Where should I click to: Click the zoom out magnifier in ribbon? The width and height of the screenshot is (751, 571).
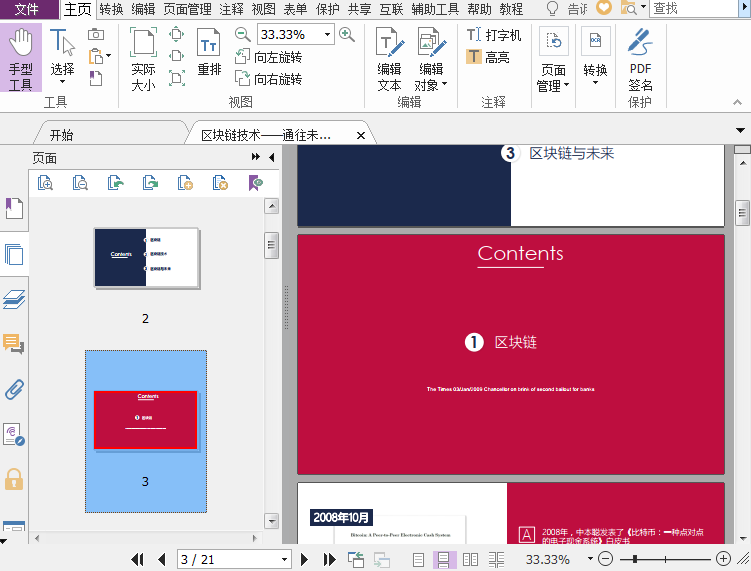[x=243, y=34]
